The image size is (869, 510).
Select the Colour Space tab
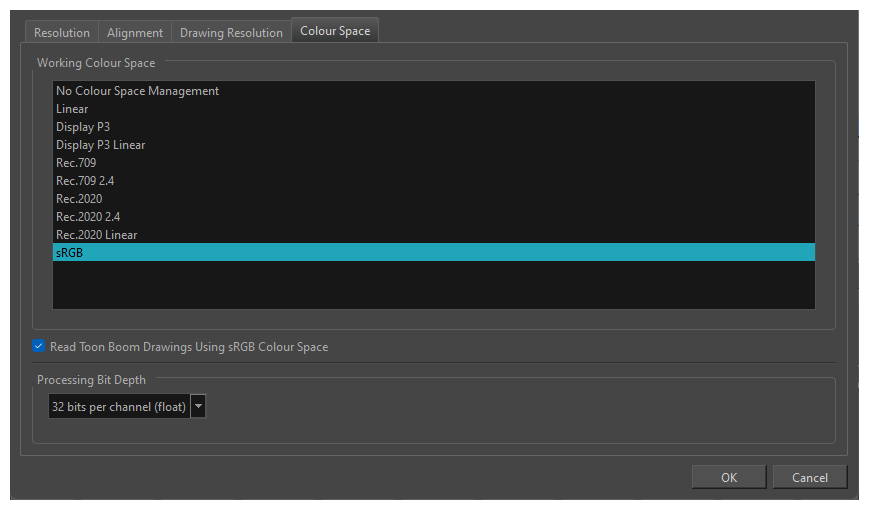coord(335,31)
